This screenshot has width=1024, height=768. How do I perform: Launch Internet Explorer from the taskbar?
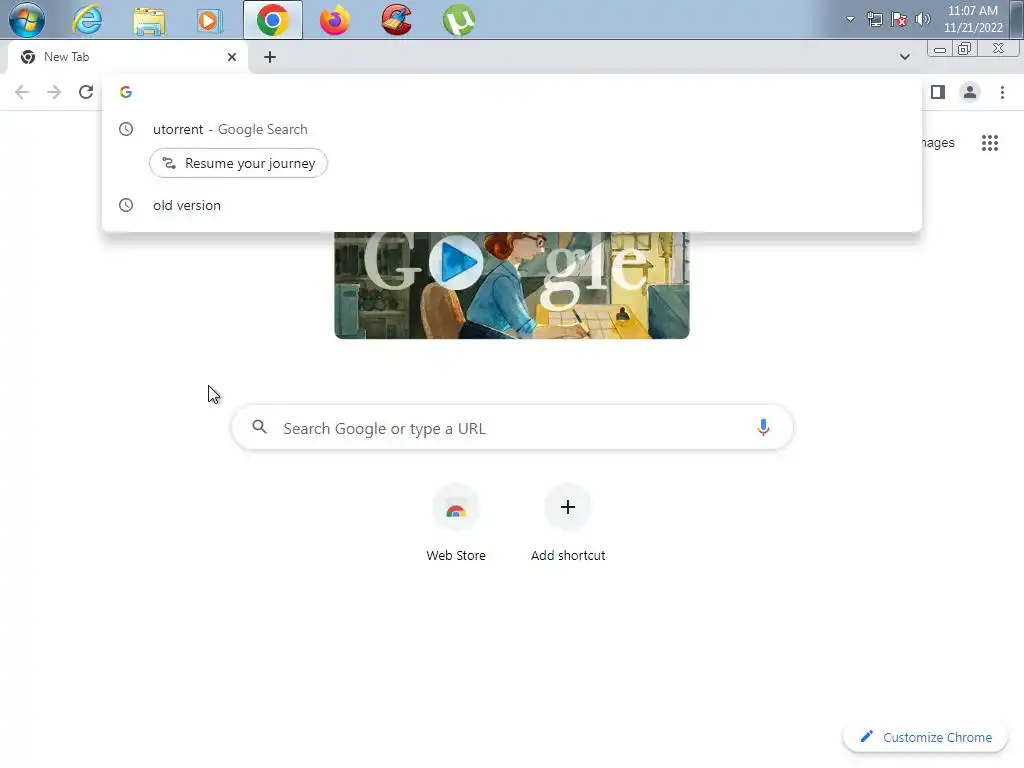point(87,20)
